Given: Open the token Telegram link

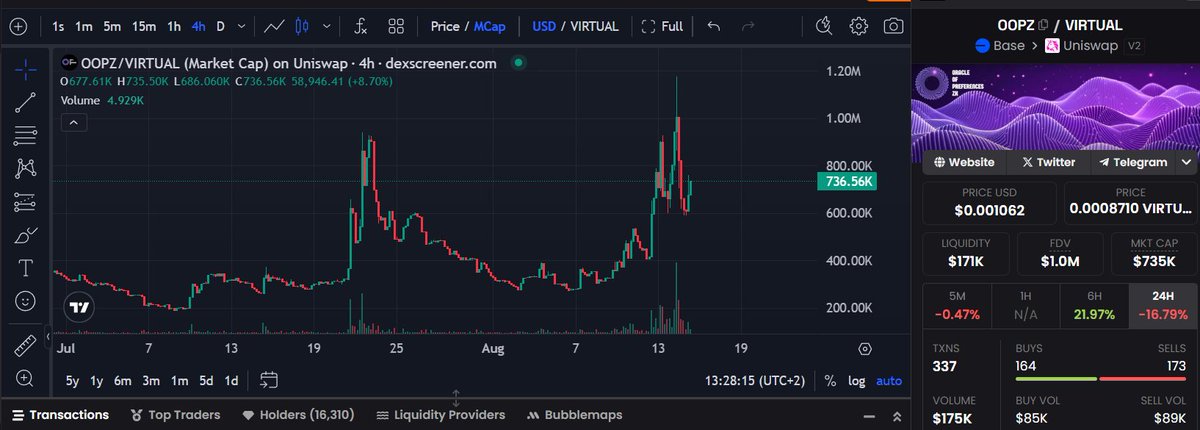Looking at the screenshot, I should pos(1133,162).
